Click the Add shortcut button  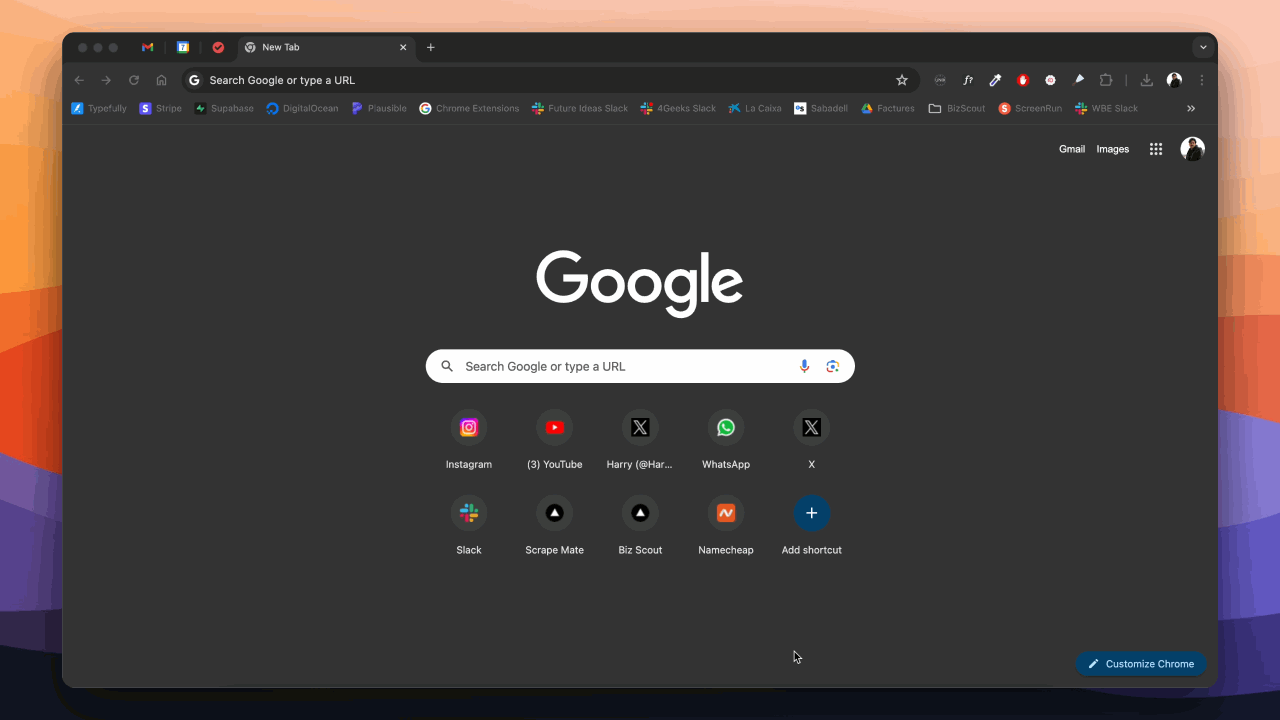(x=812, y=526)
